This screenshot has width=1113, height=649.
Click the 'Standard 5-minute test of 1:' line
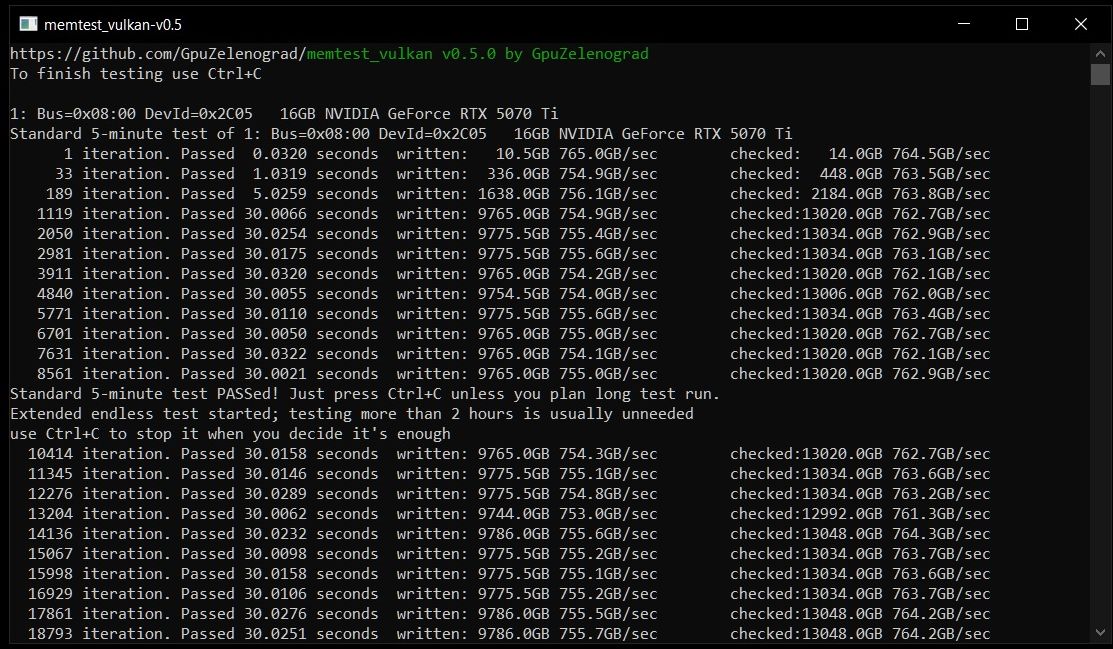(x=401, y=133)
